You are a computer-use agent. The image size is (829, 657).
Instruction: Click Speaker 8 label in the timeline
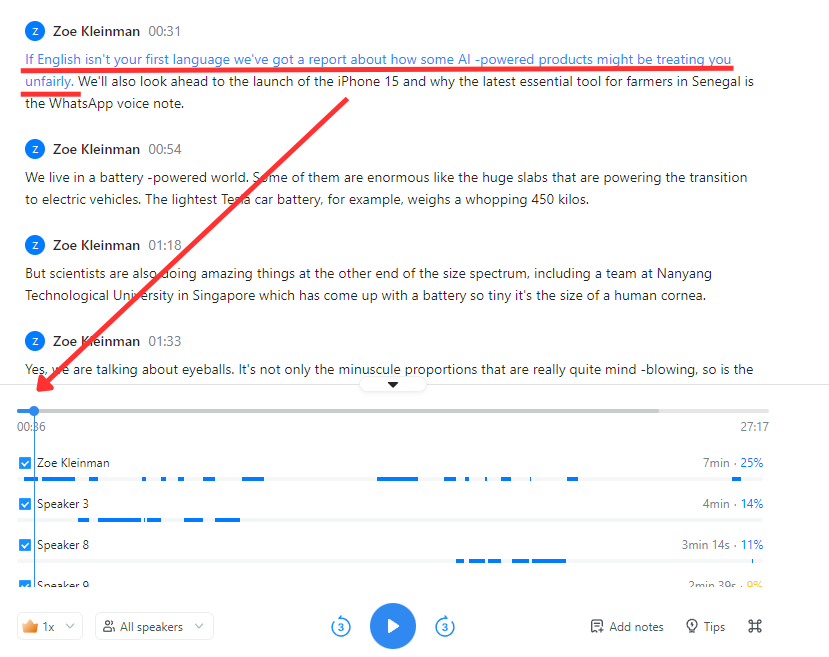click(x=63, y=545)
